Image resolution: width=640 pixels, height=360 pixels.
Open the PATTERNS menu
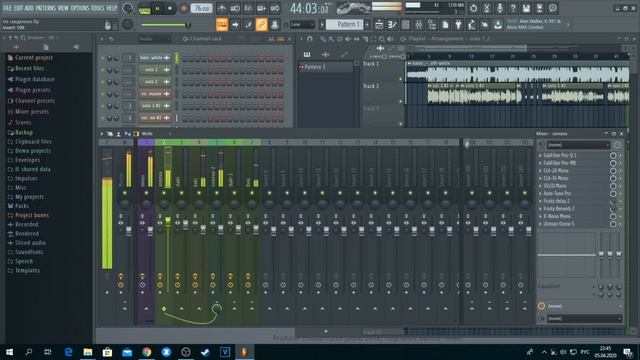pos(45,8)
